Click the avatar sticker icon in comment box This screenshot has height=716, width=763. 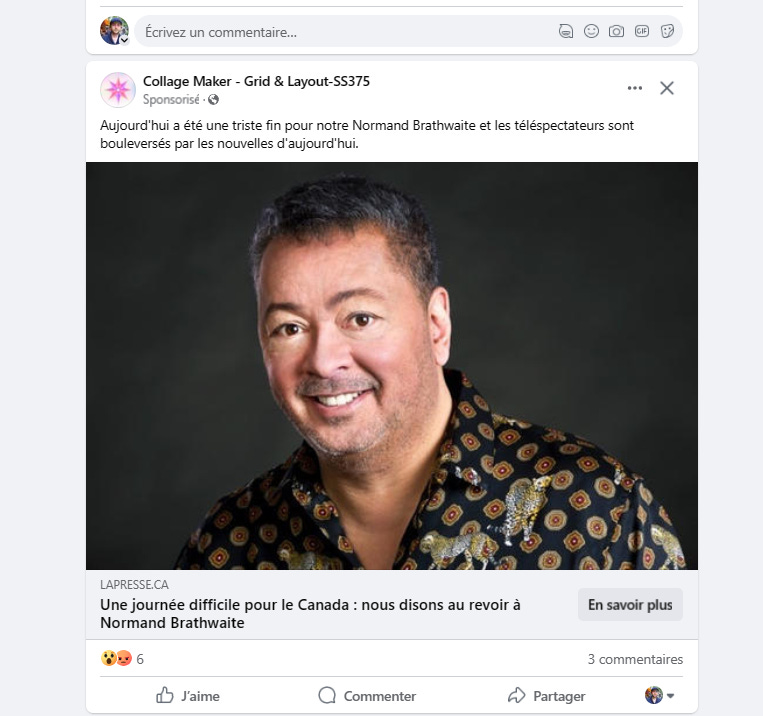click(565, 31)
